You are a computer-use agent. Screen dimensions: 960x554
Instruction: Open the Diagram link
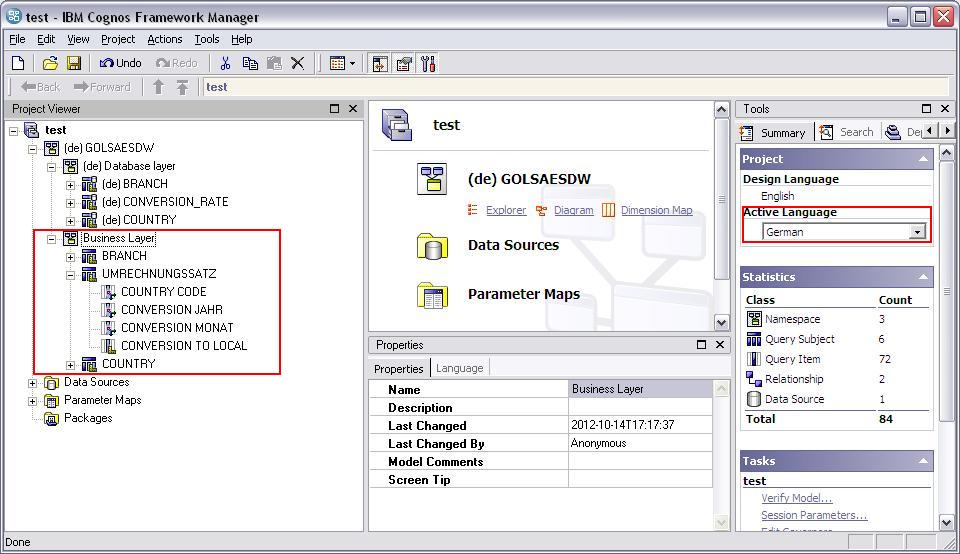pos(574,210)
